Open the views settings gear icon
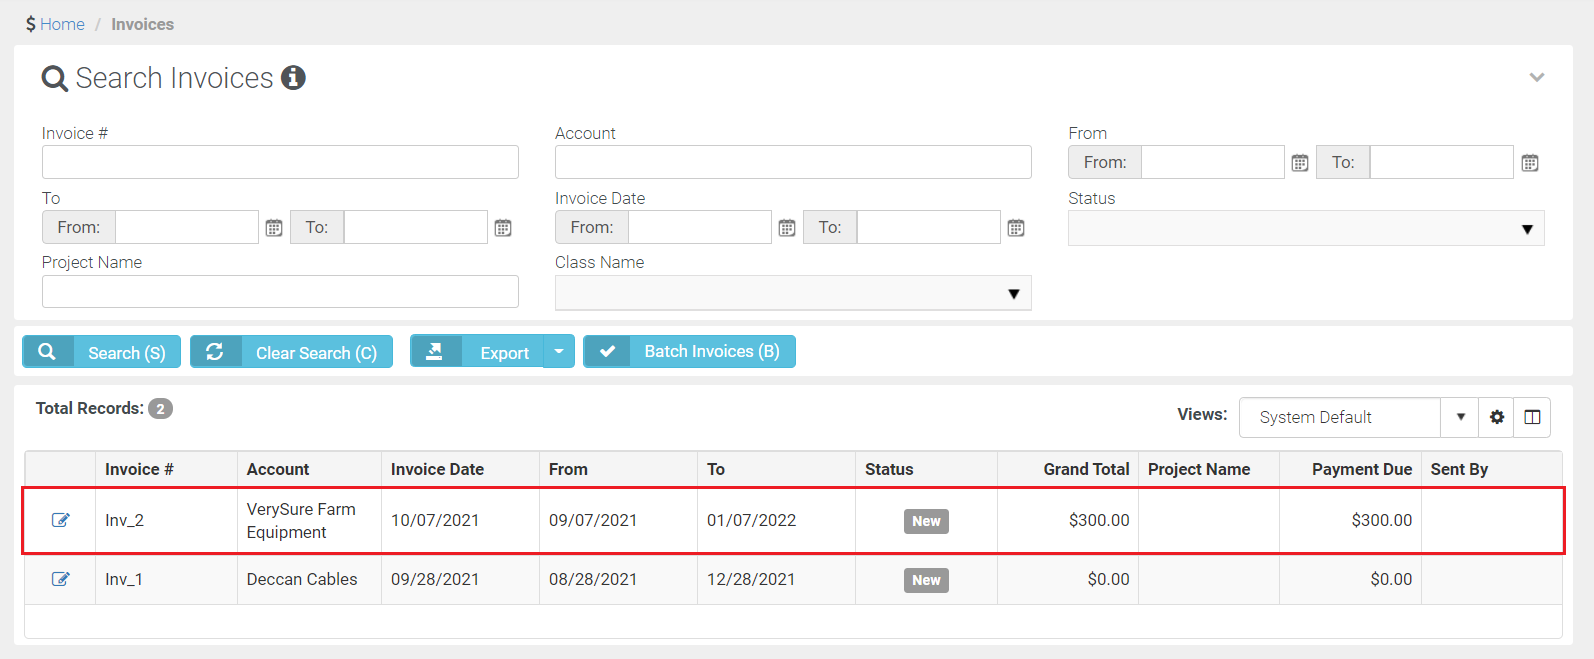Screen dimensions: 1594x659 1496,417
